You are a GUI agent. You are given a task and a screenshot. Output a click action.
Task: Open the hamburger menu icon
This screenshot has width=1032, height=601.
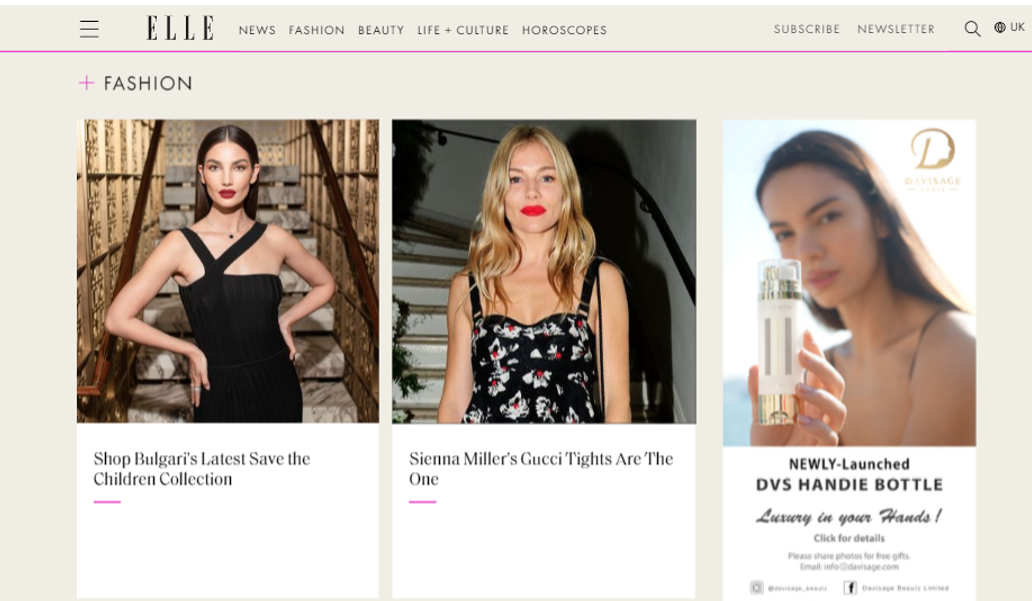[x=89, y=29]
